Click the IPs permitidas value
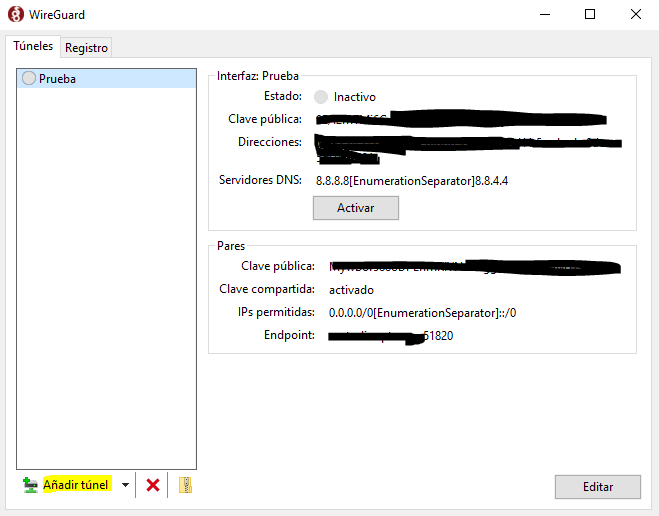This screenshot has height=516, width=659. click(x=422, y=313)
